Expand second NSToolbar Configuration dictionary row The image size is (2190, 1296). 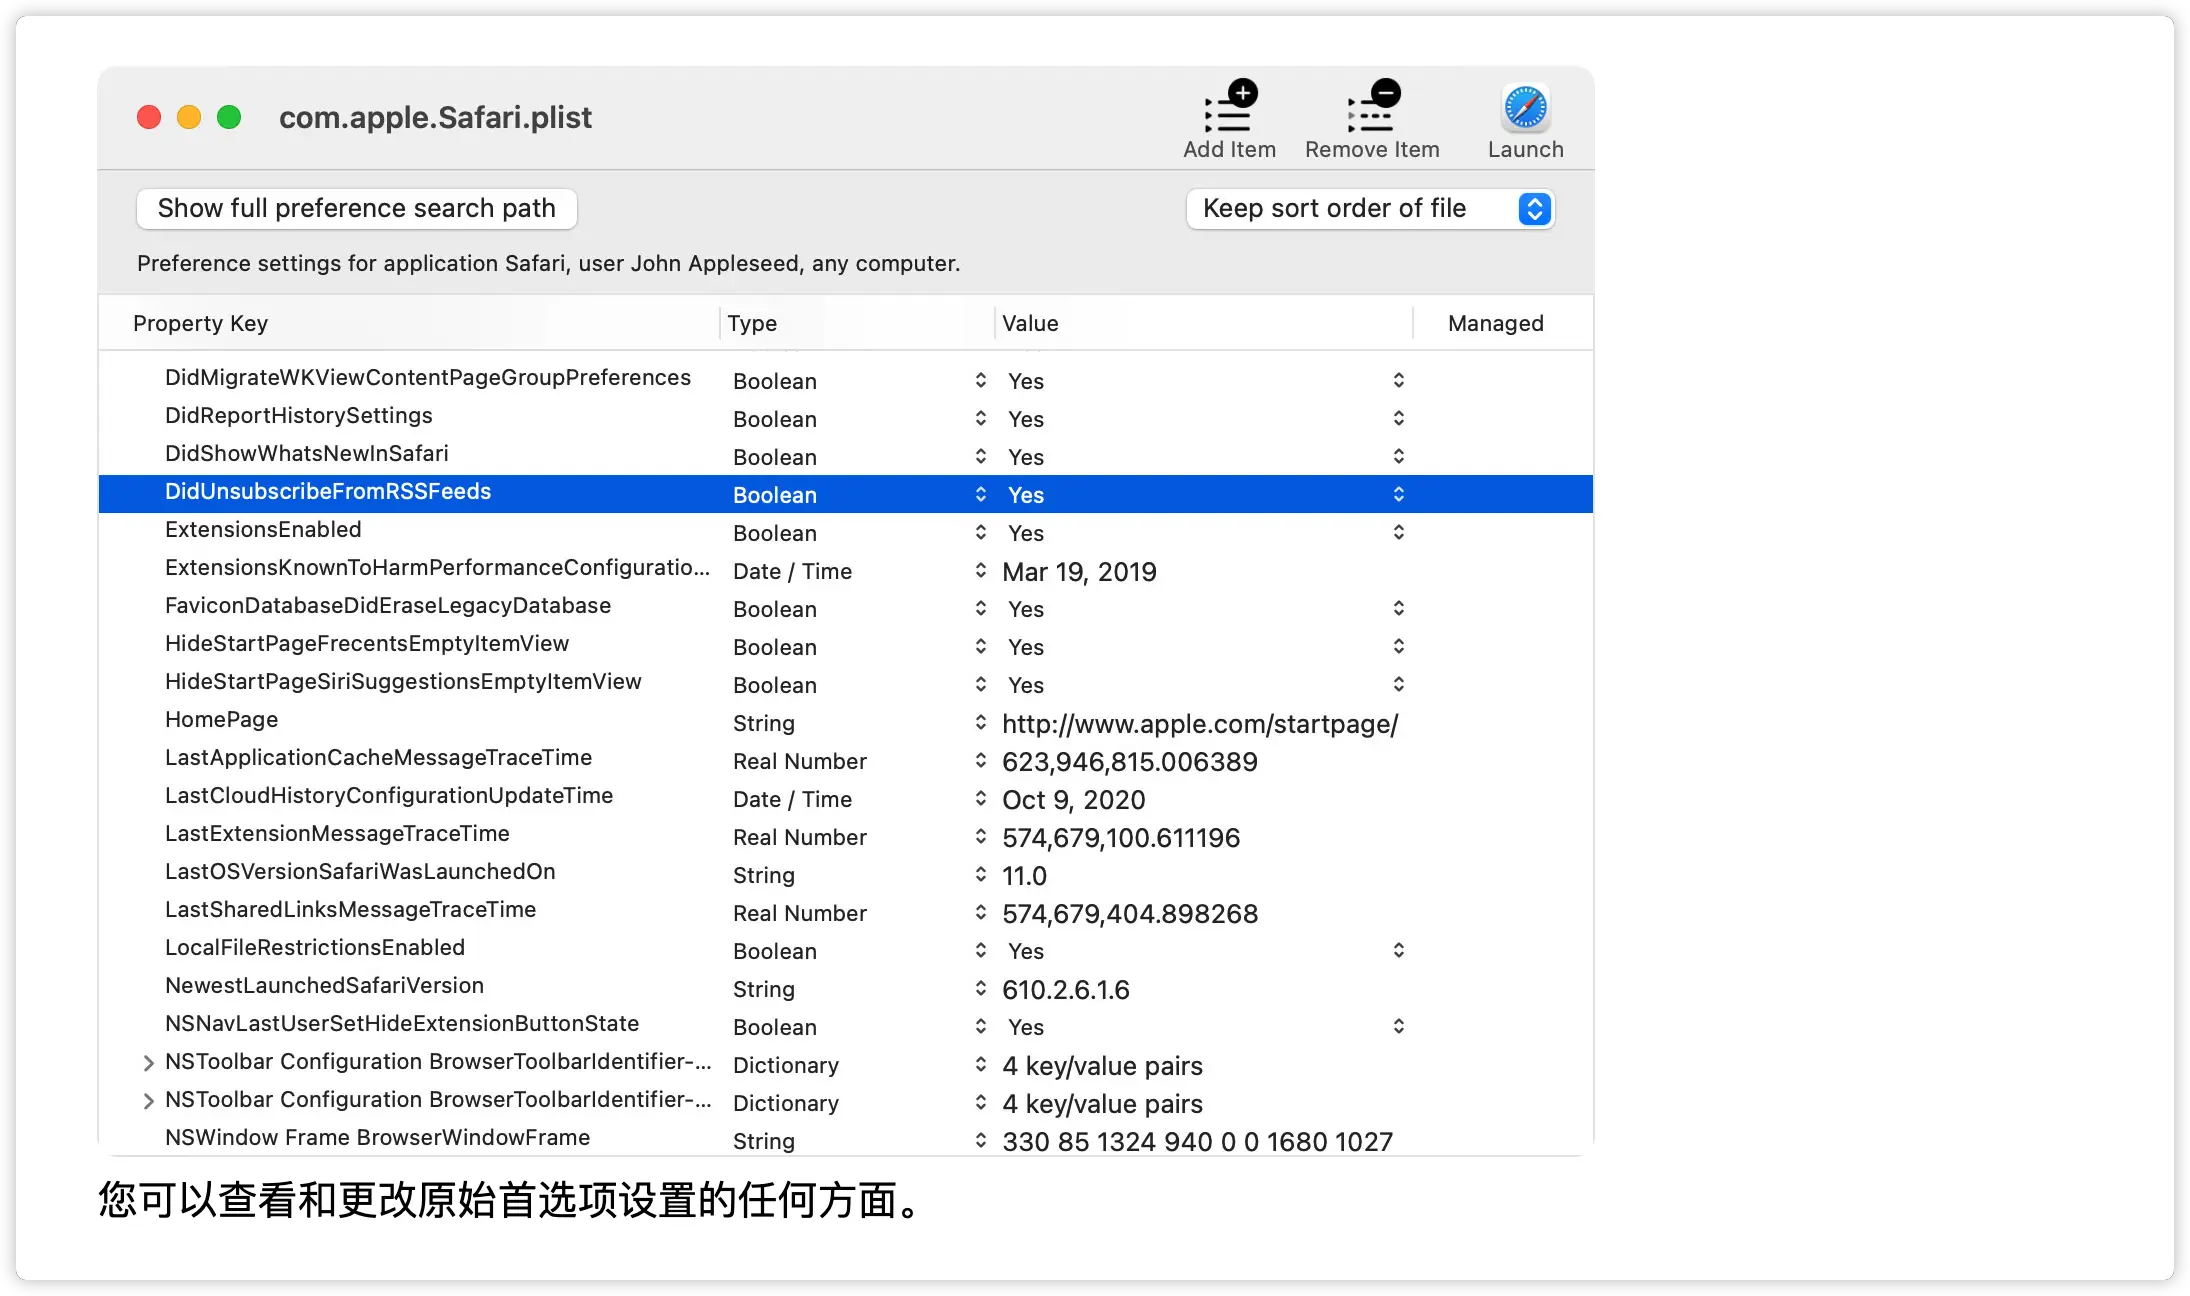pos(148,1101)
